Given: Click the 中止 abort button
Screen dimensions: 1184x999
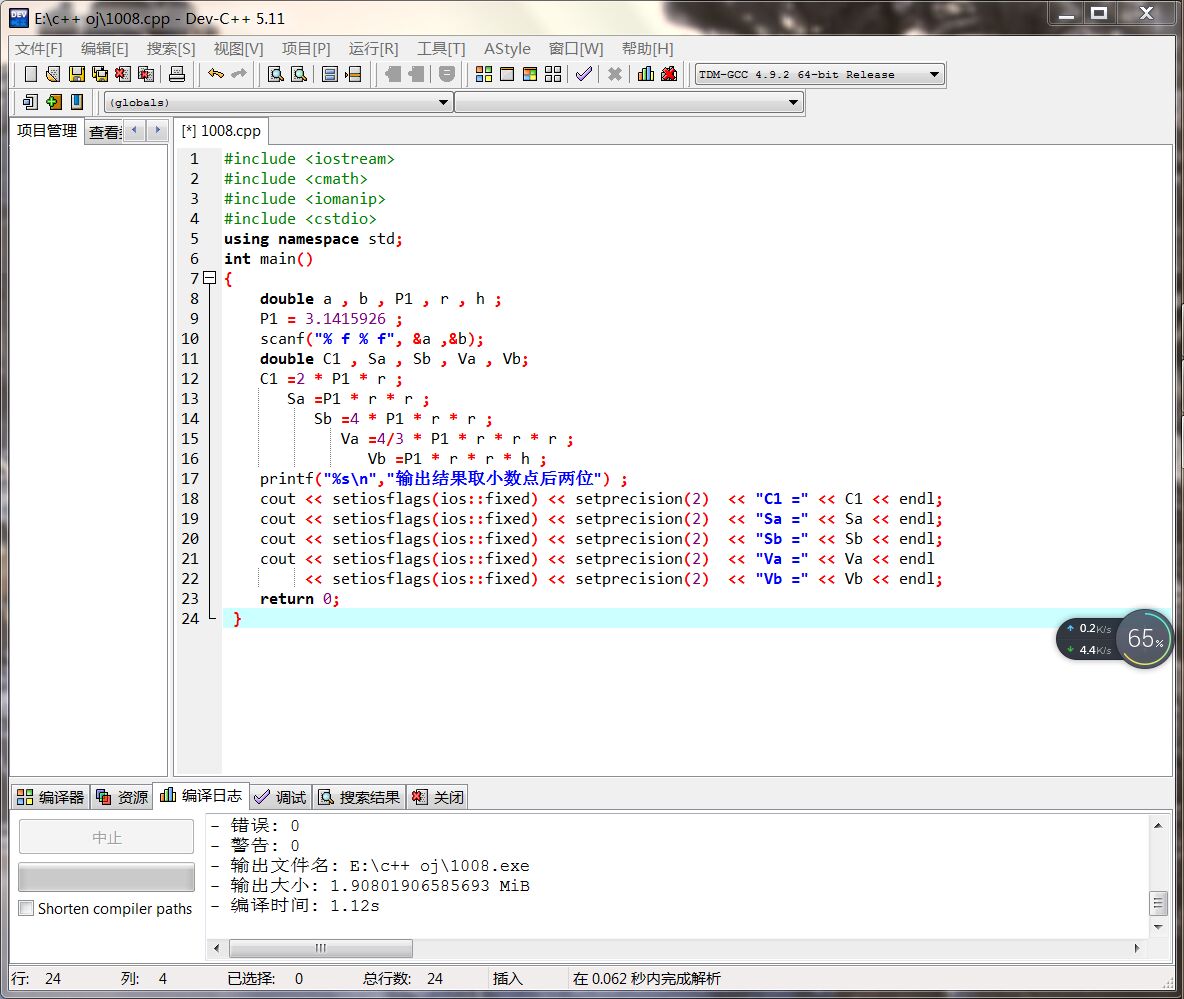Looking at the screenshot, I should click(x=106, y=837).
